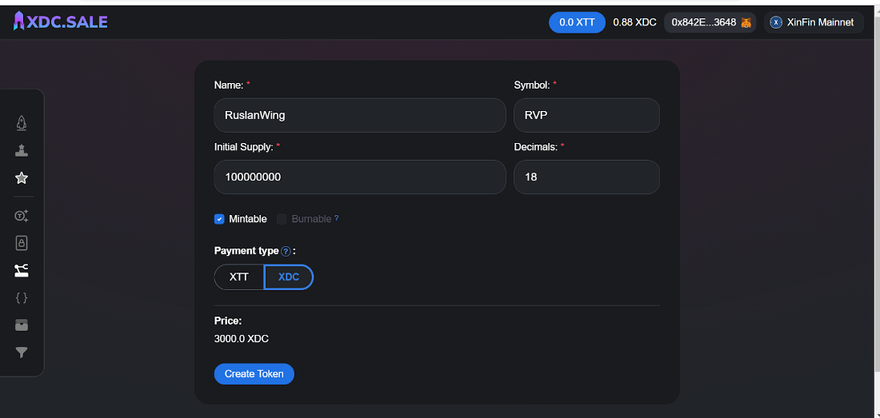Open the archive box sidebar icon

coord(21,325)
